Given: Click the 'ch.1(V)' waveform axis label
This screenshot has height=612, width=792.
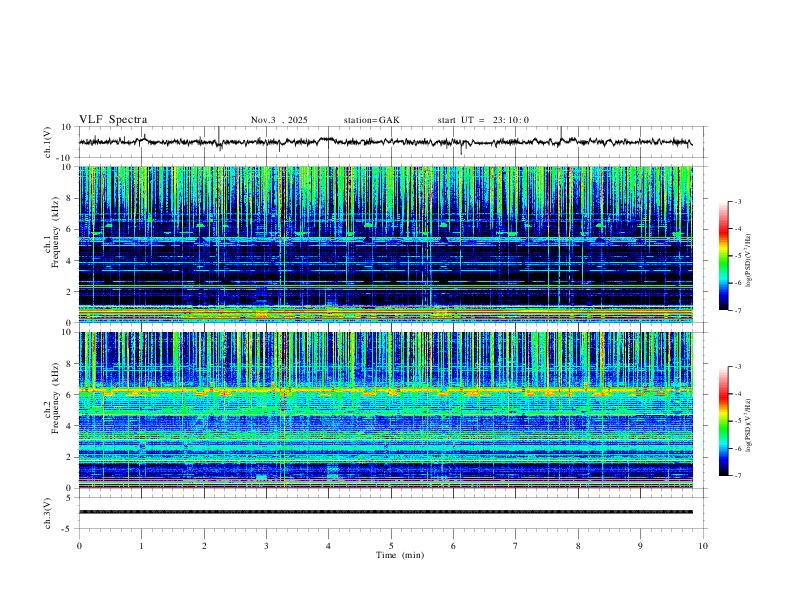Looking at the screenshot, I should (x=48, y=142).
